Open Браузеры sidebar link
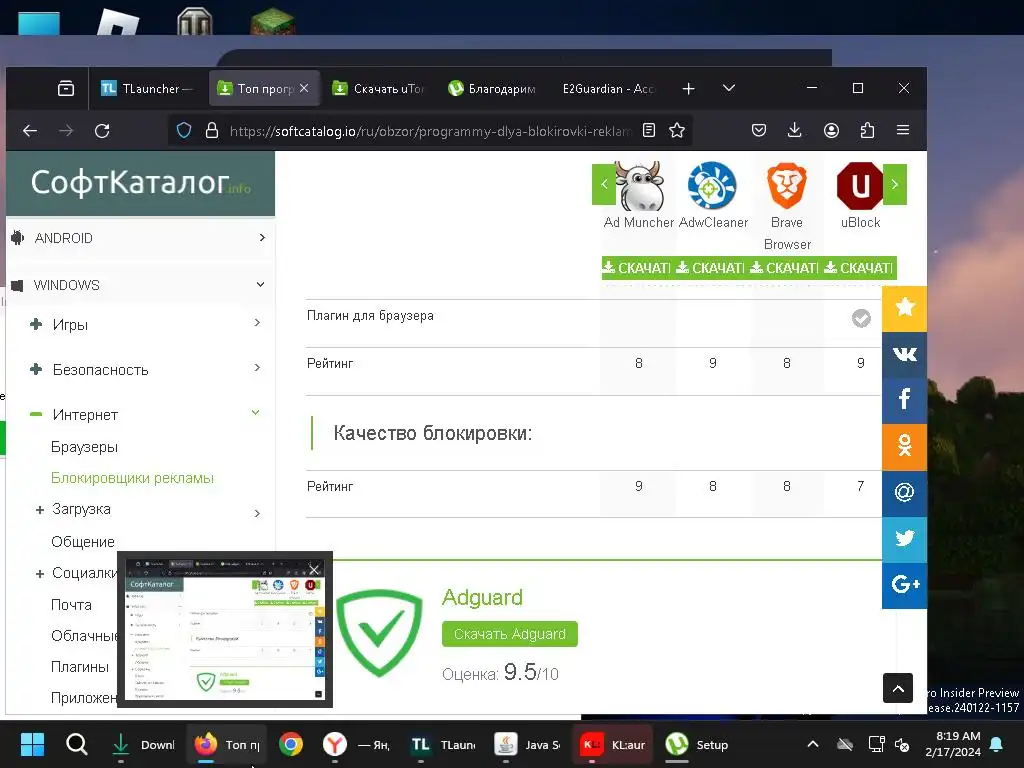The width and height of the screenshot is (1024, 768). point(84,447)
